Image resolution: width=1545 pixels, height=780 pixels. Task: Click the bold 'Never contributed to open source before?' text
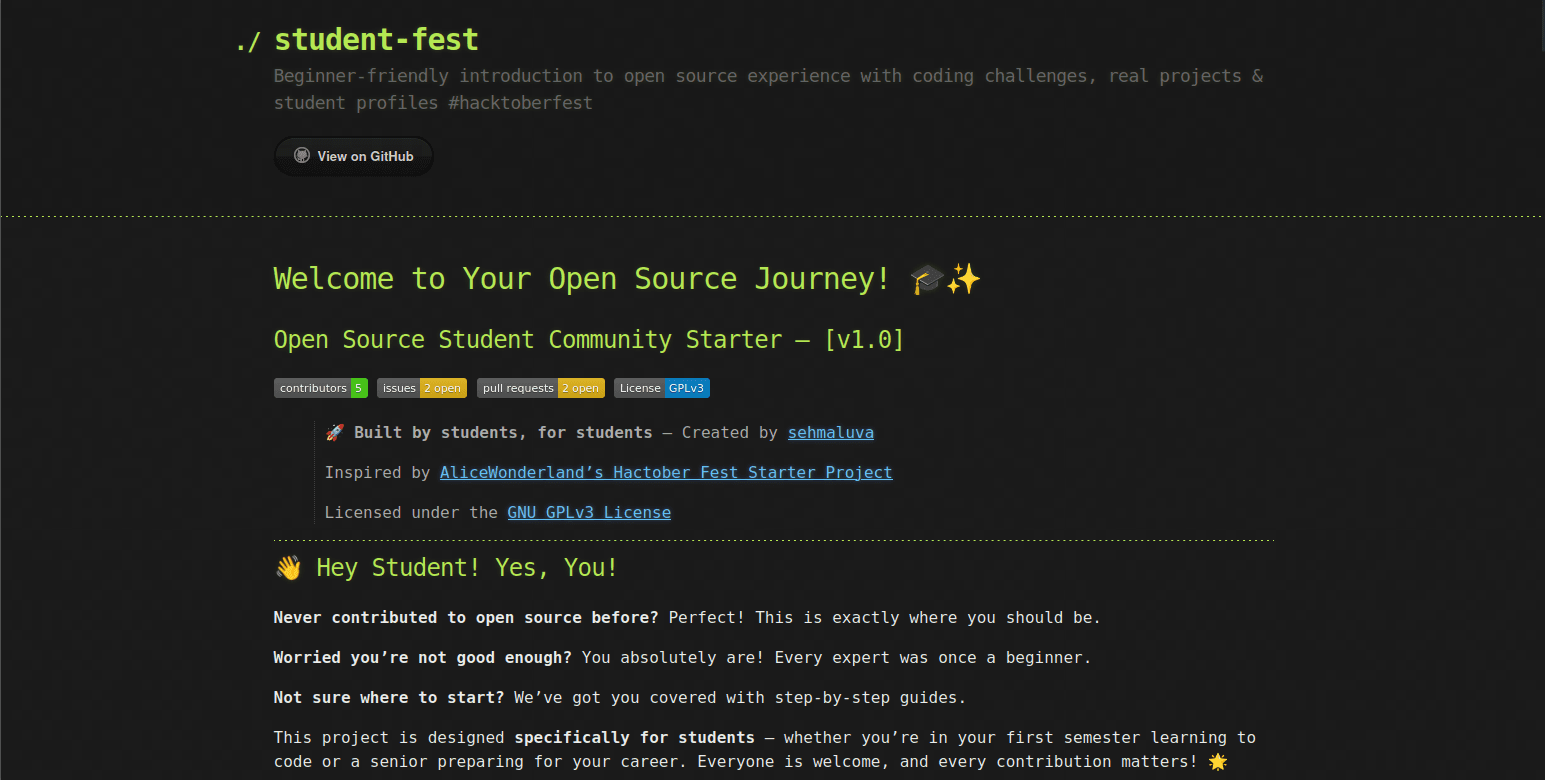[466, 618]
